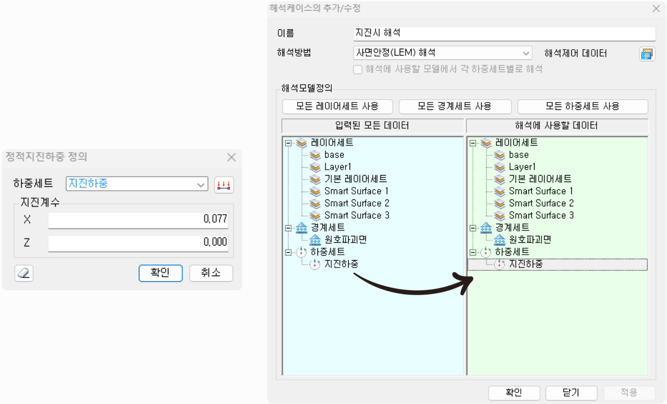This screenshot has width=667, height=404.
Task: Open 해석제어 데이터 icon button
Action: [x=647, y=54]
